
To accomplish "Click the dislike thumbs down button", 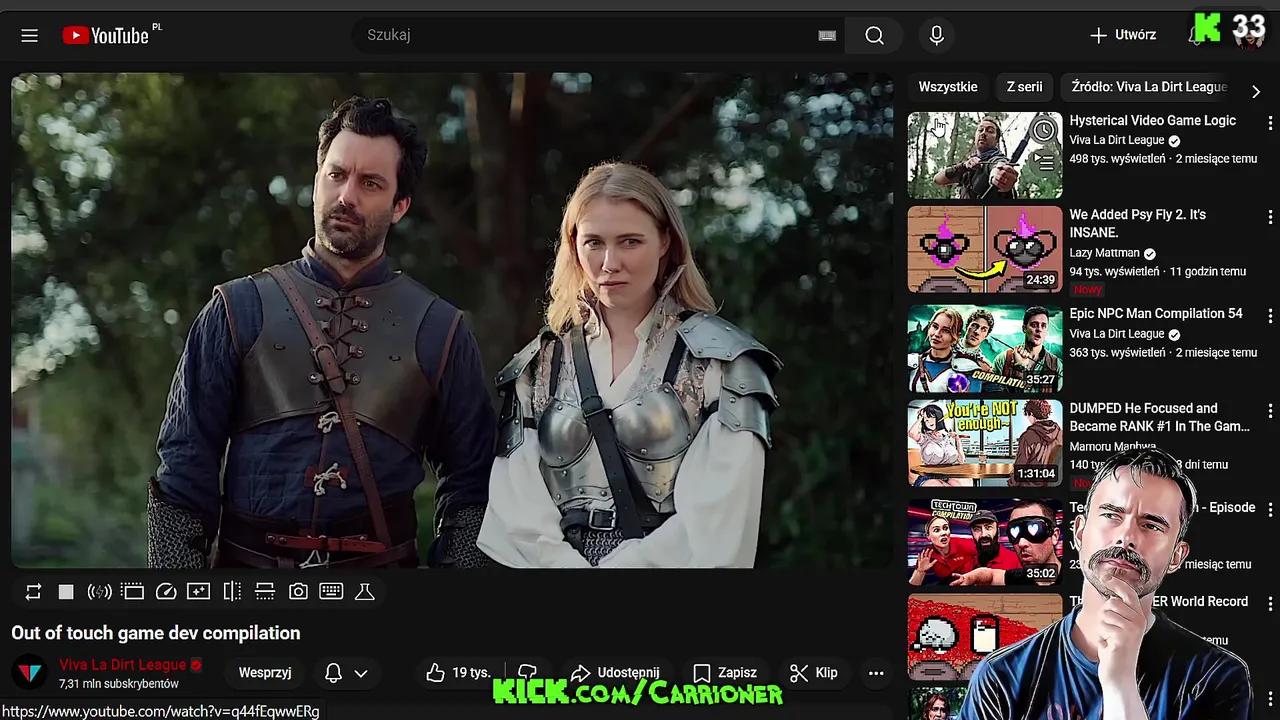I will click(x=528, y=673).
